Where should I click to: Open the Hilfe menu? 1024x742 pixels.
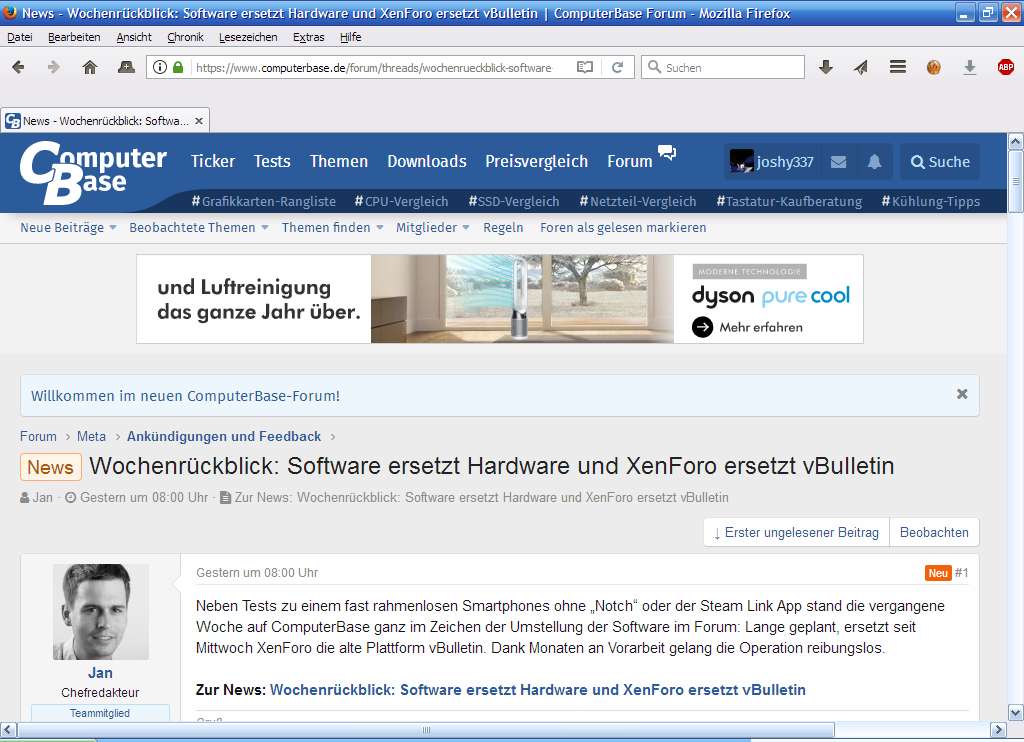tap(351, 37)
